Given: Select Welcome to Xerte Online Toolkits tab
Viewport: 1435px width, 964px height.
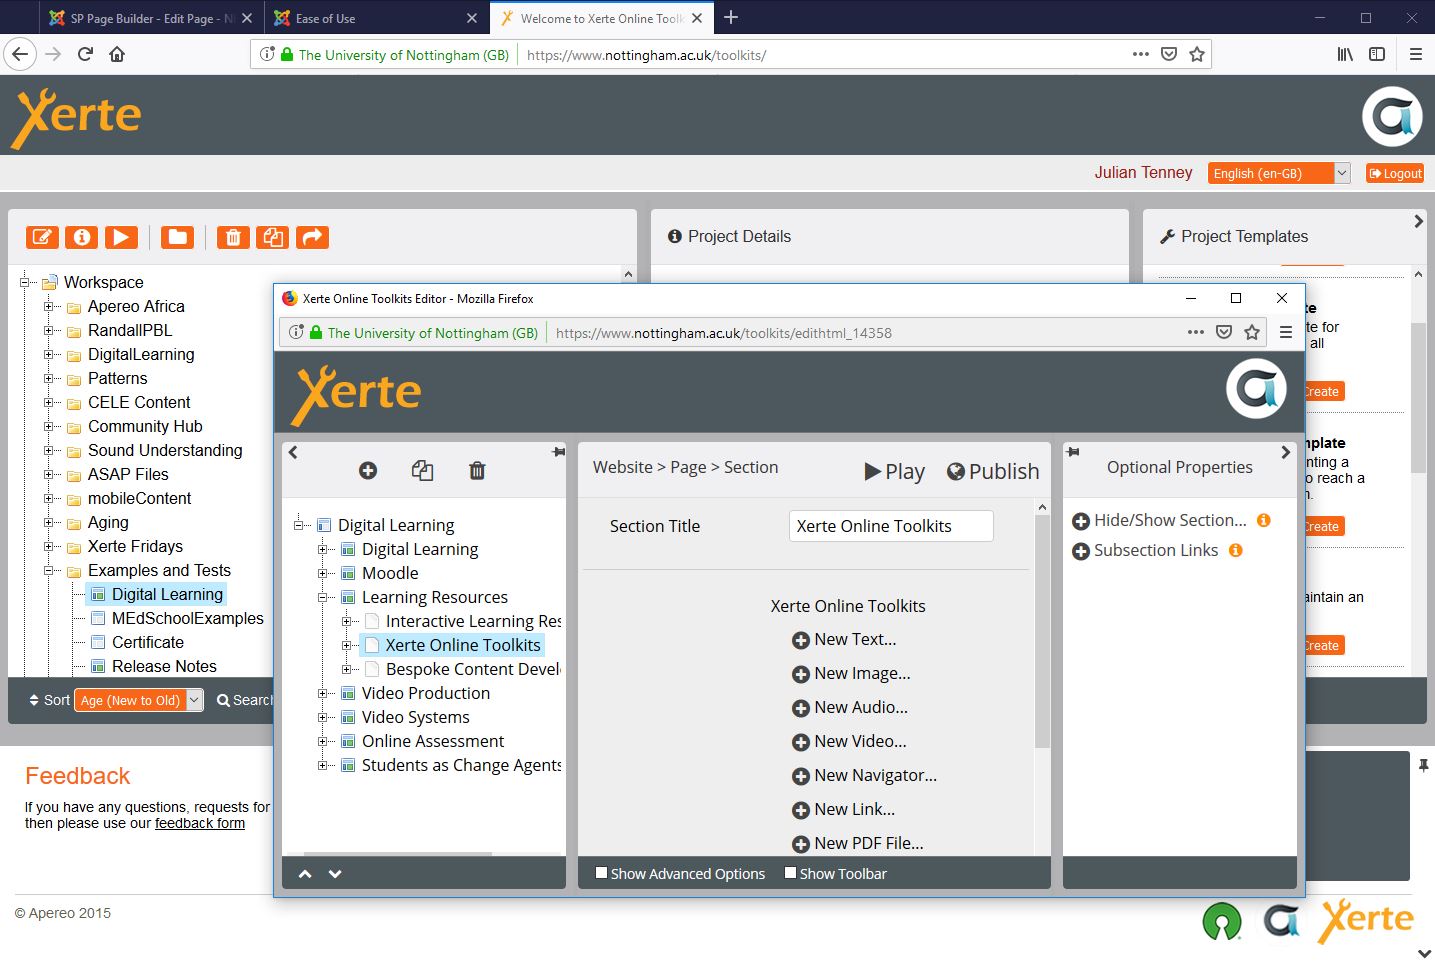Looking at the screenshot, I should coord(601,18).
